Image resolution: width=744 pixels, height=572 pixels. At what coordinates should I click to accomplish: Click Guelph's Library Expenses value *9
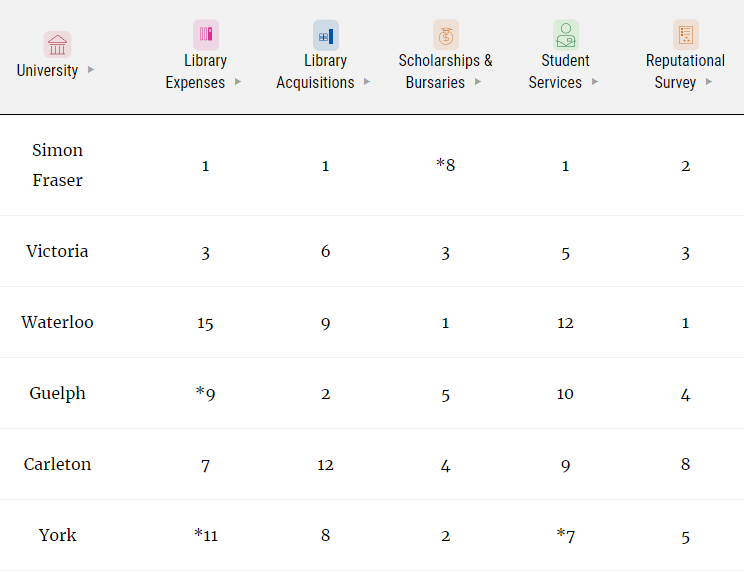pos(205,393)
